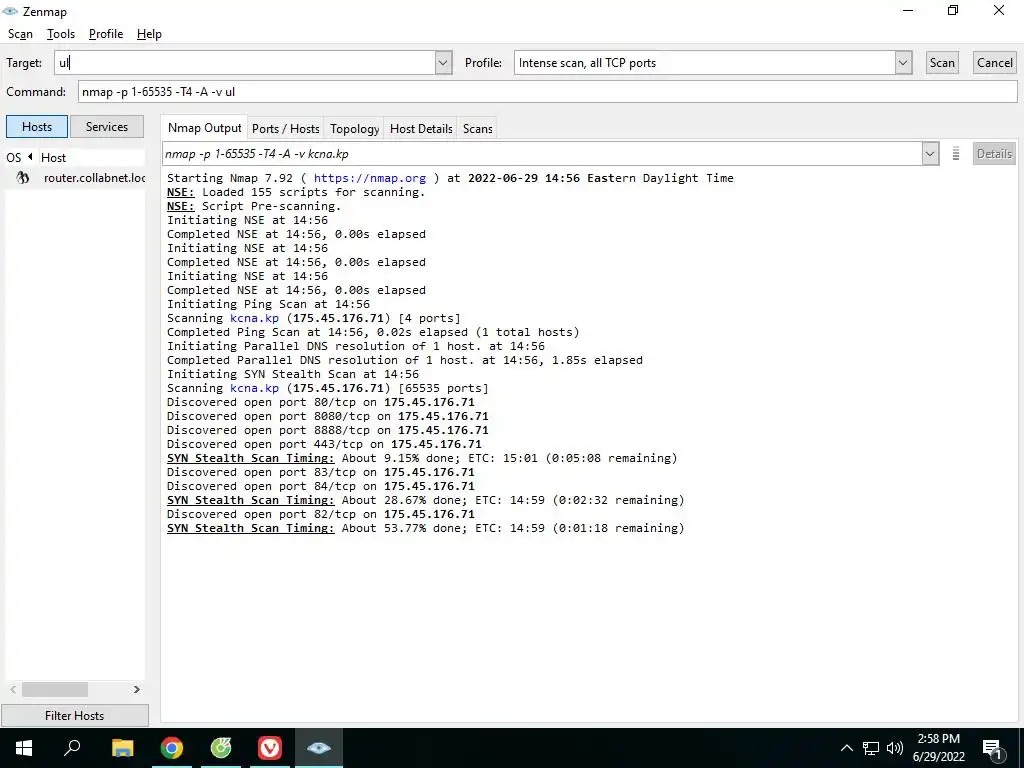Click into the Target input field
The height and width of the screenshot is (768, 1024).
pos(245,63)
